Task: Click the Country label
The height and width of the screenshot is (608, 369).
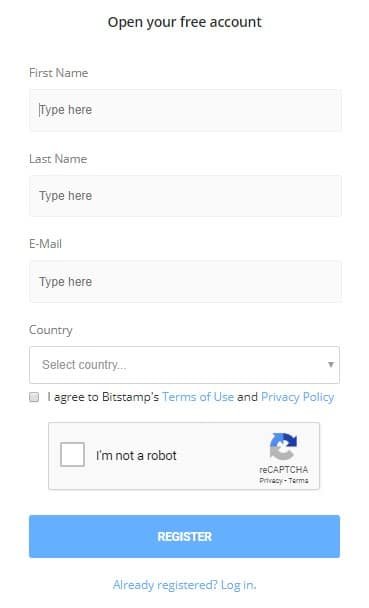Action: 51,330
